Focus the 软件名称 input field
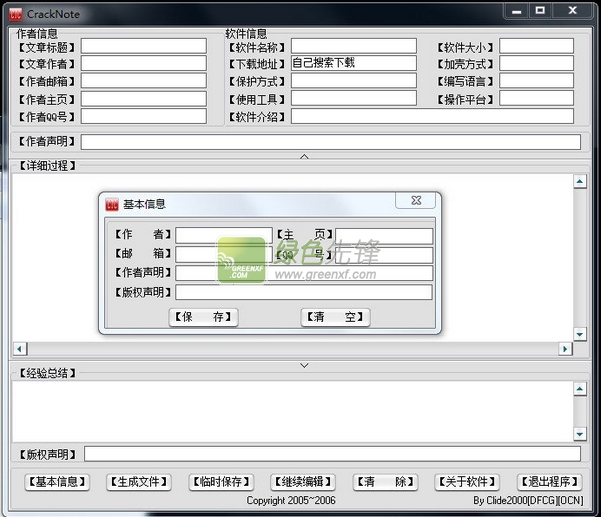Viewport: 601px width, 517px height. [x=354, y=46]
